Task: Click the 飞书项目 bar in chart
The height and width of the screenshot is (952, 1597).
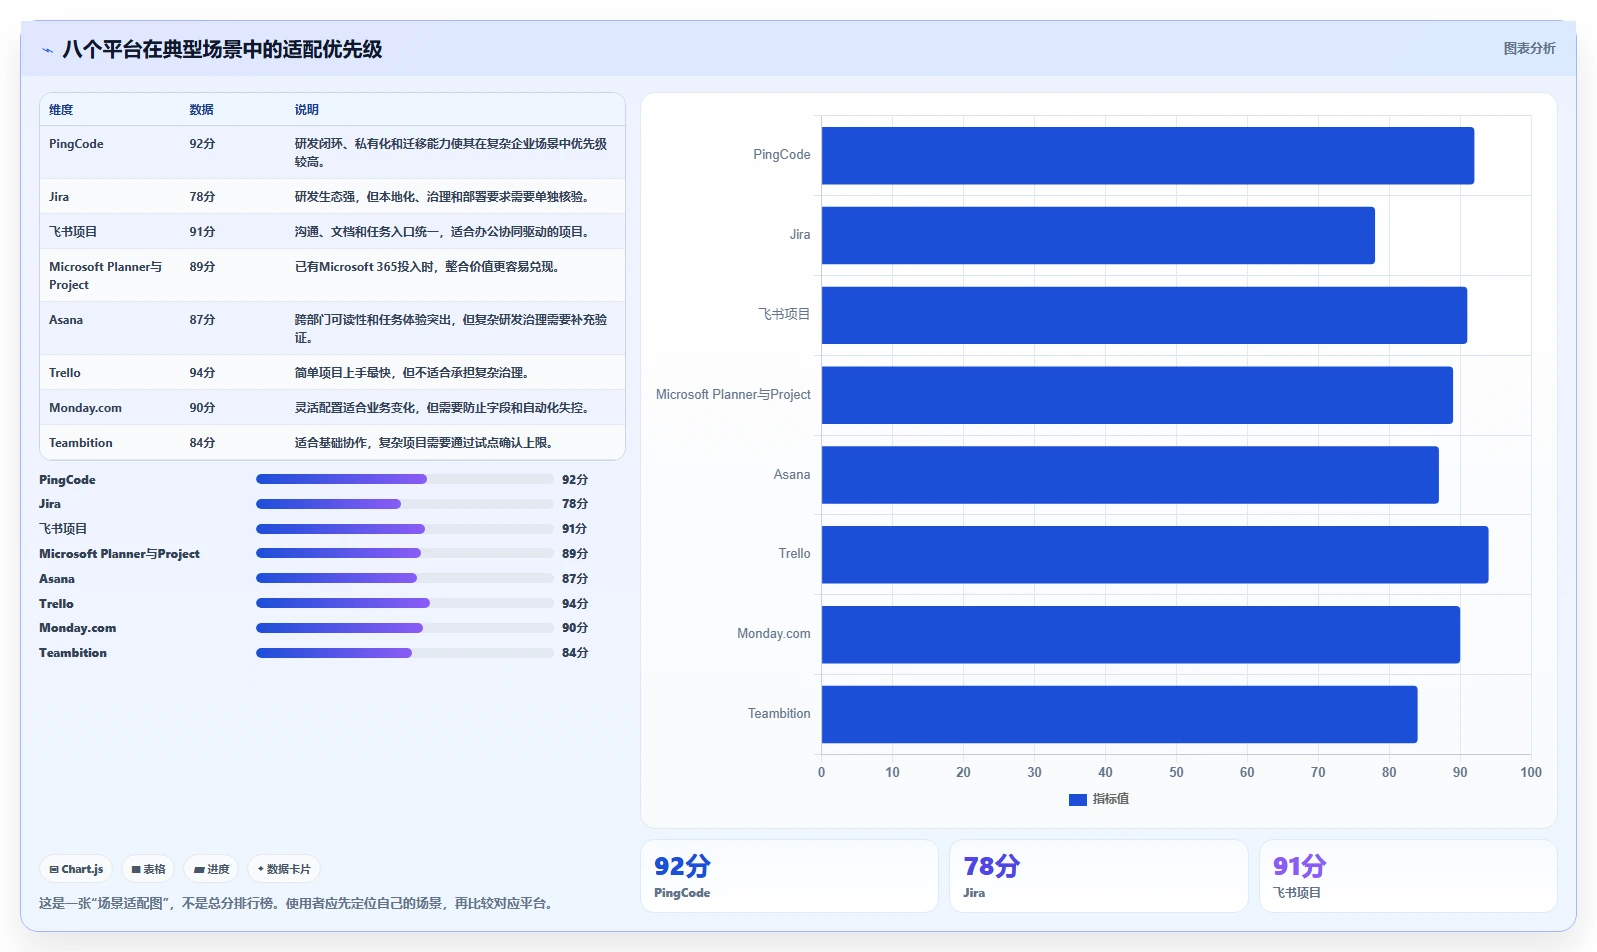Action: pos(1144,315)
